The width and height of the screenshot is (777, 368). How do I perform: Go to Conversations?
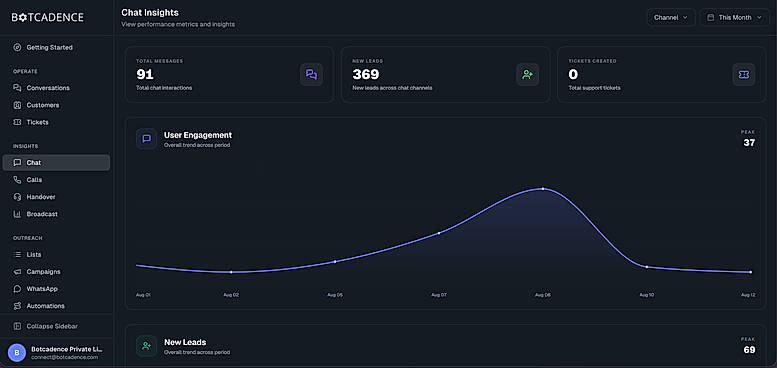[56, 88]
